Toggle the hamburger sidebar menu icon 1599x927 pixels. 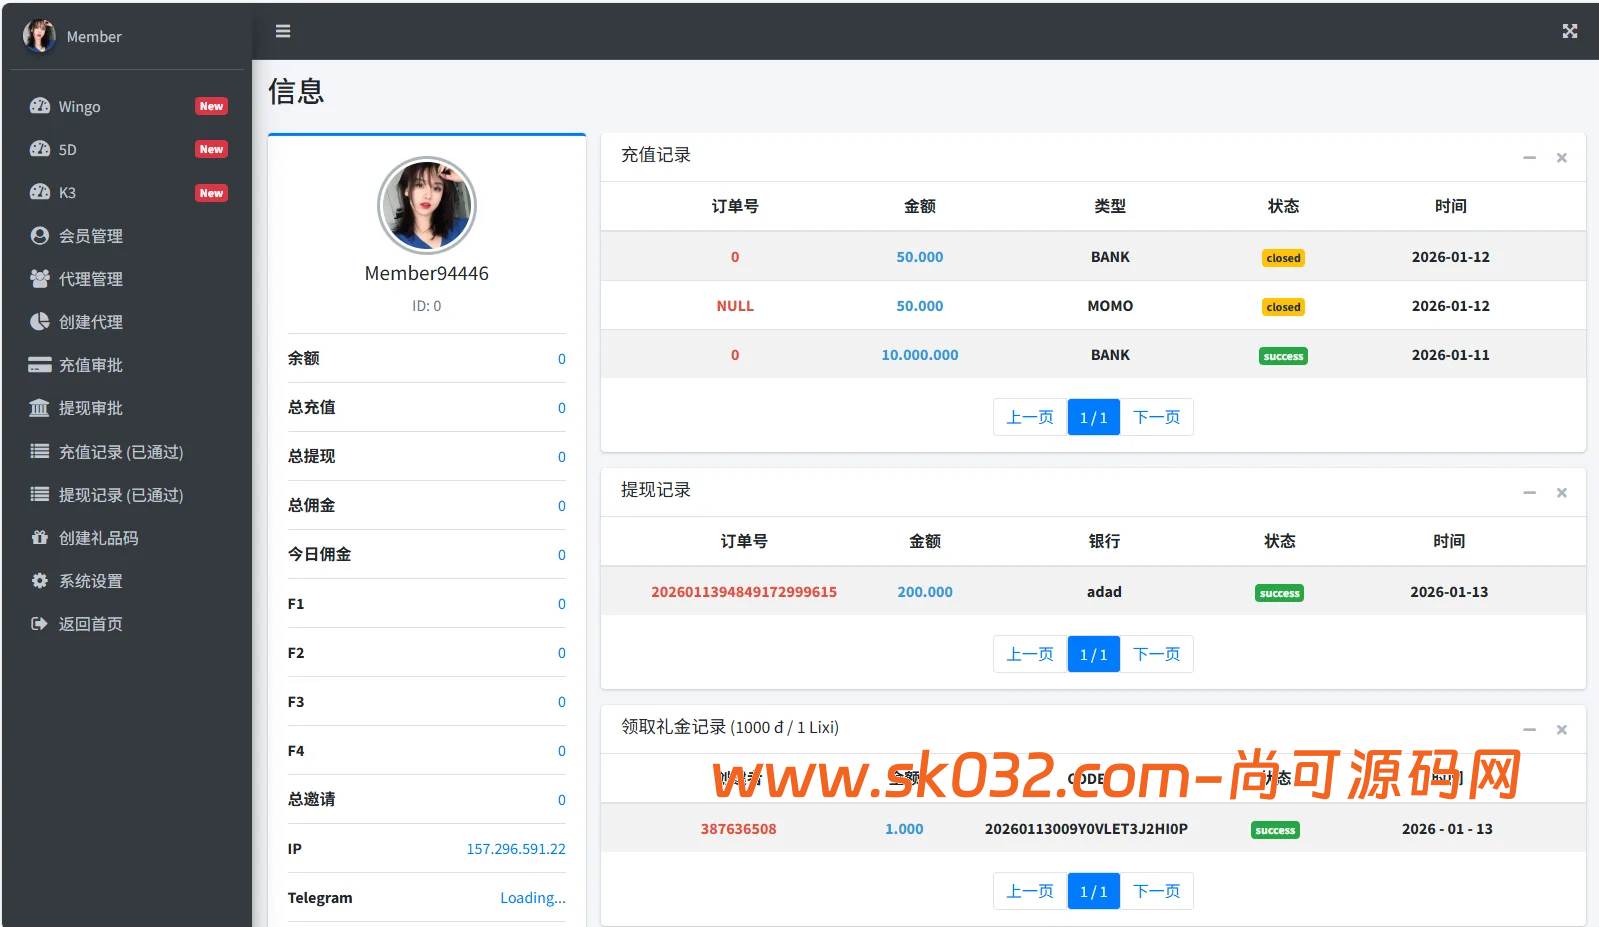283,31
